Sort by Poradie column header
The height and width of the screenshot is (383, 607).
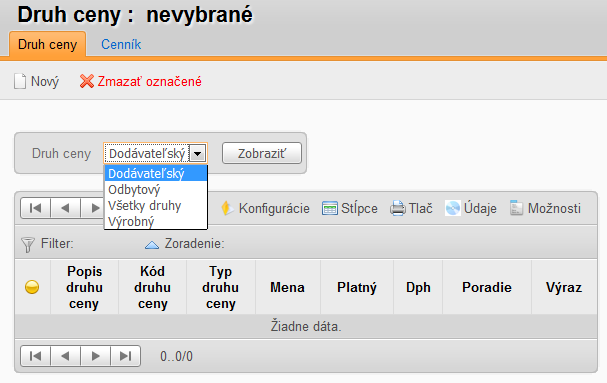pyautogui.click(x=487, y=287)
